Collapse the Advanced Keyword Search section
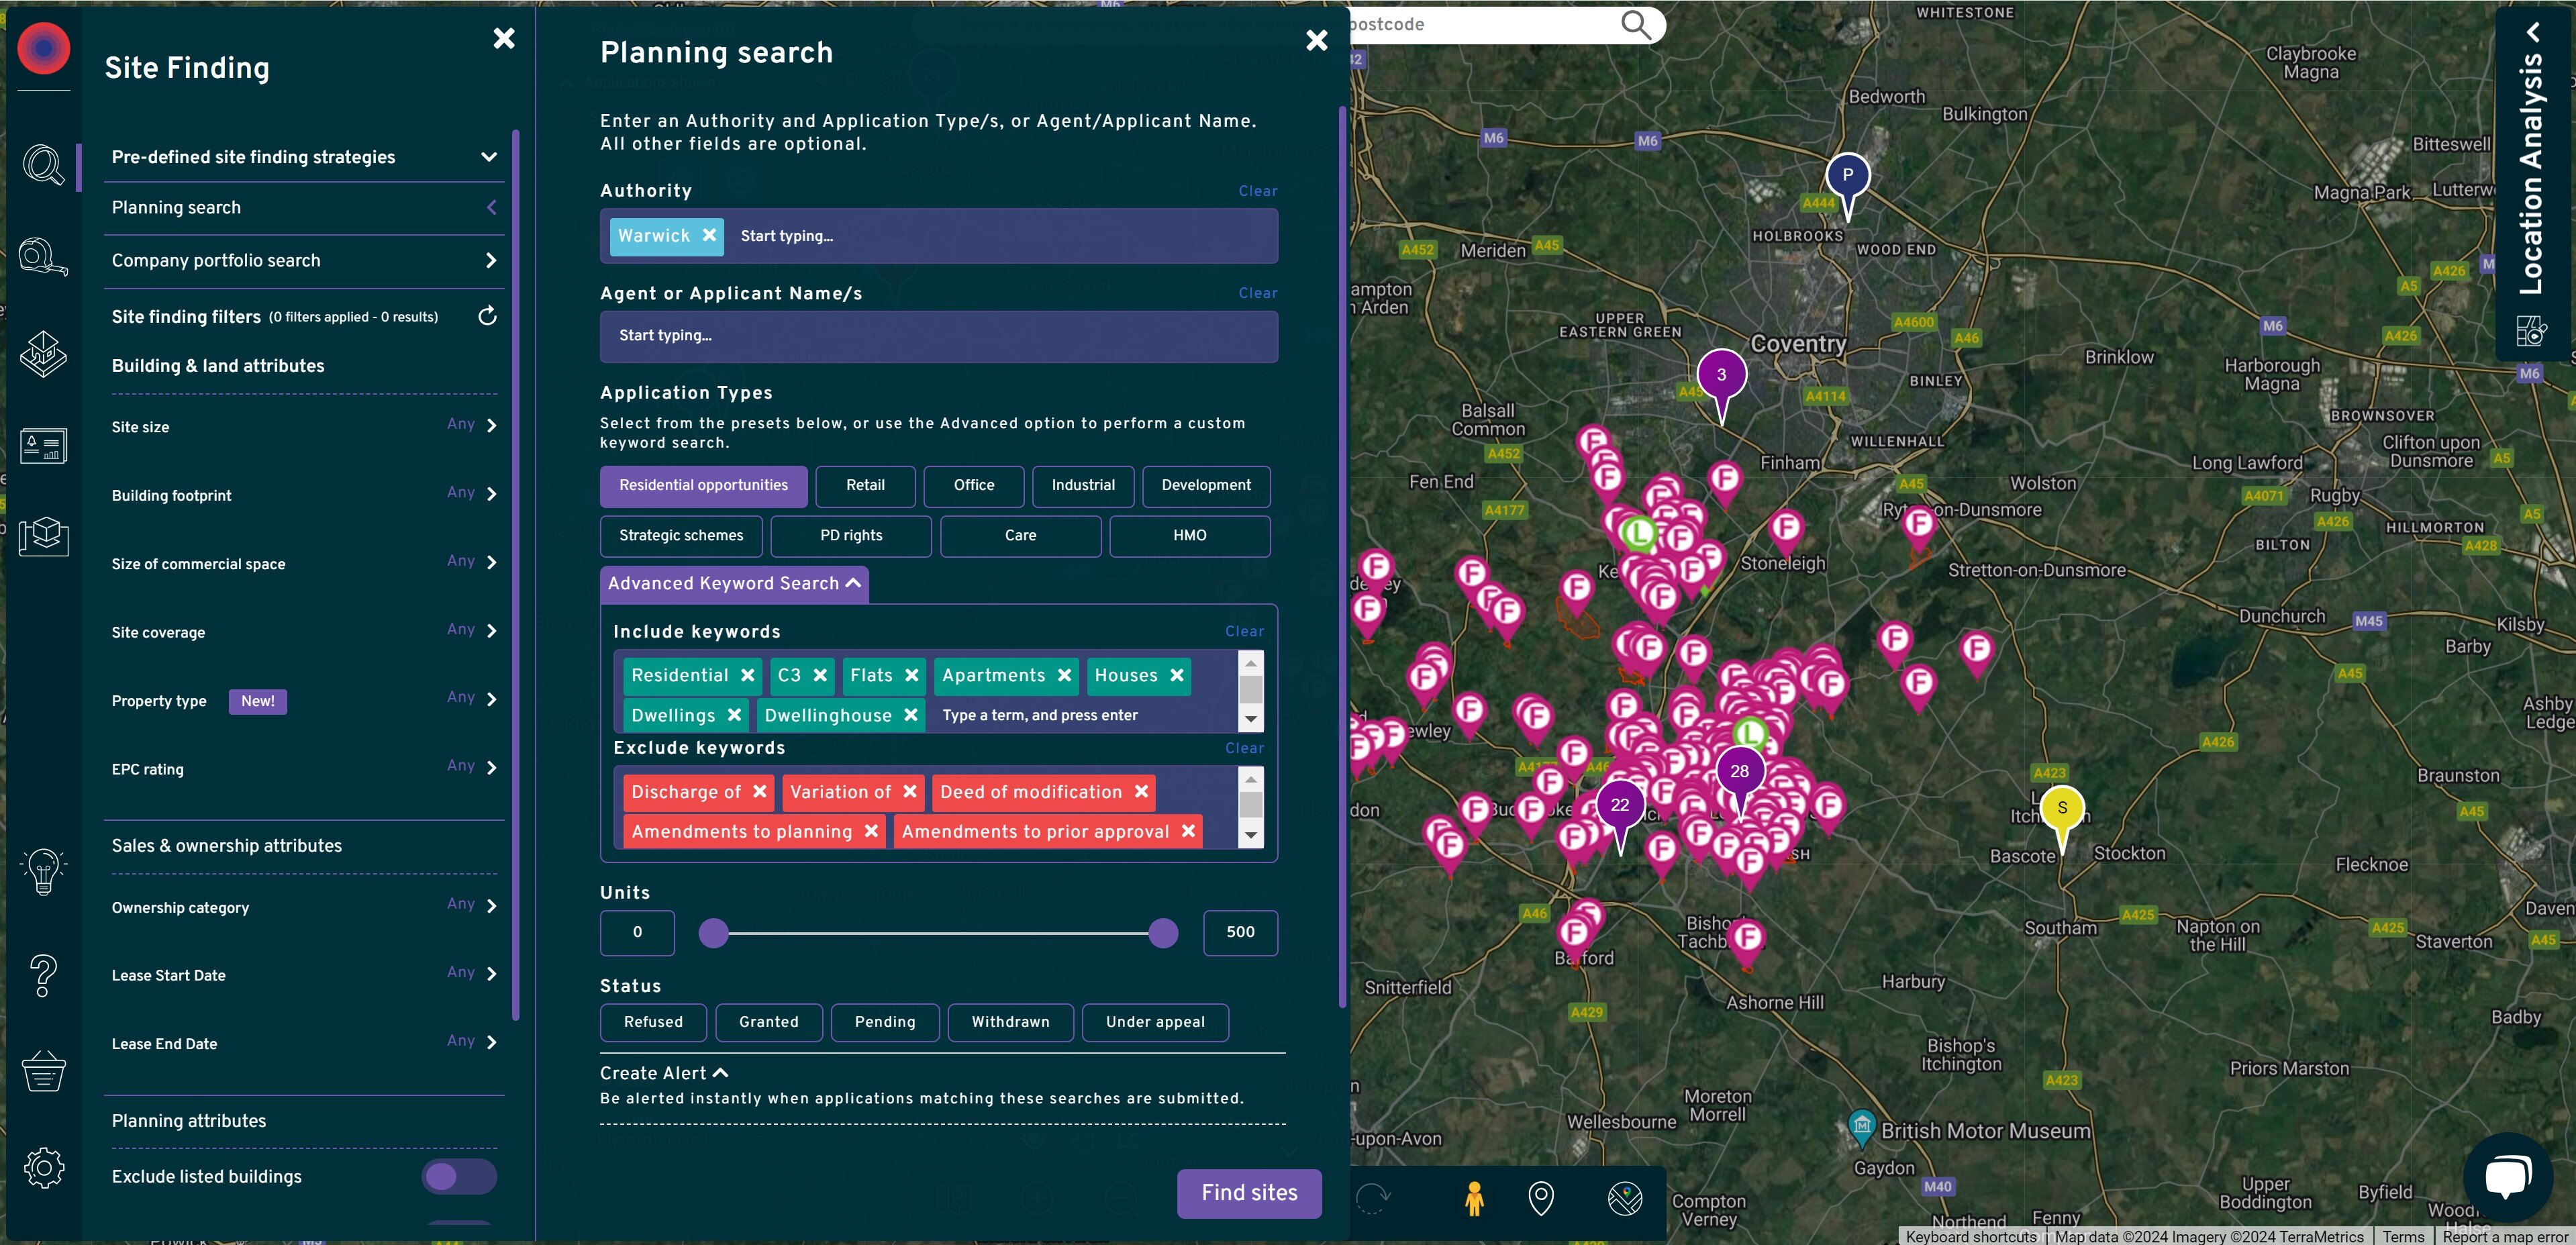2576x1245 pixels. 733,583
